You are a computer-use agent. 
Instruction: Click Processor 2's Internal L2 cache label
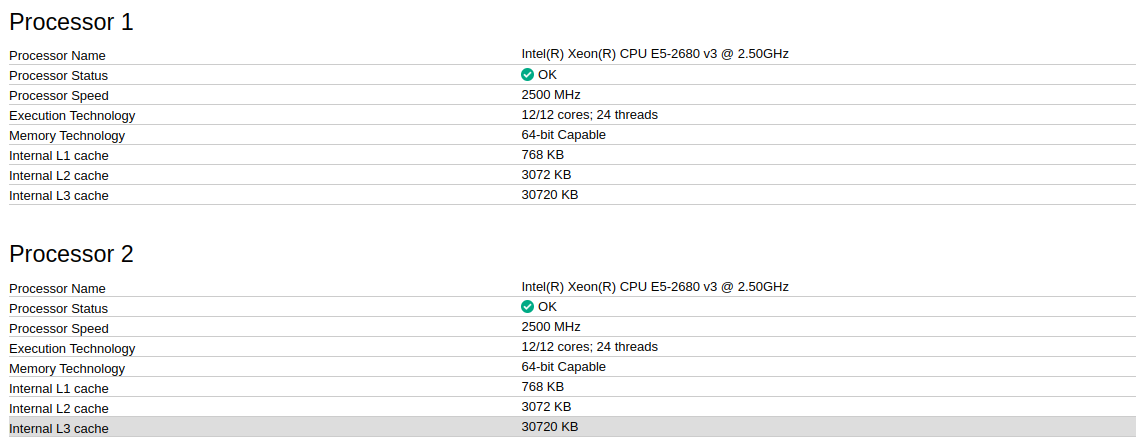(x=59, y=409)
